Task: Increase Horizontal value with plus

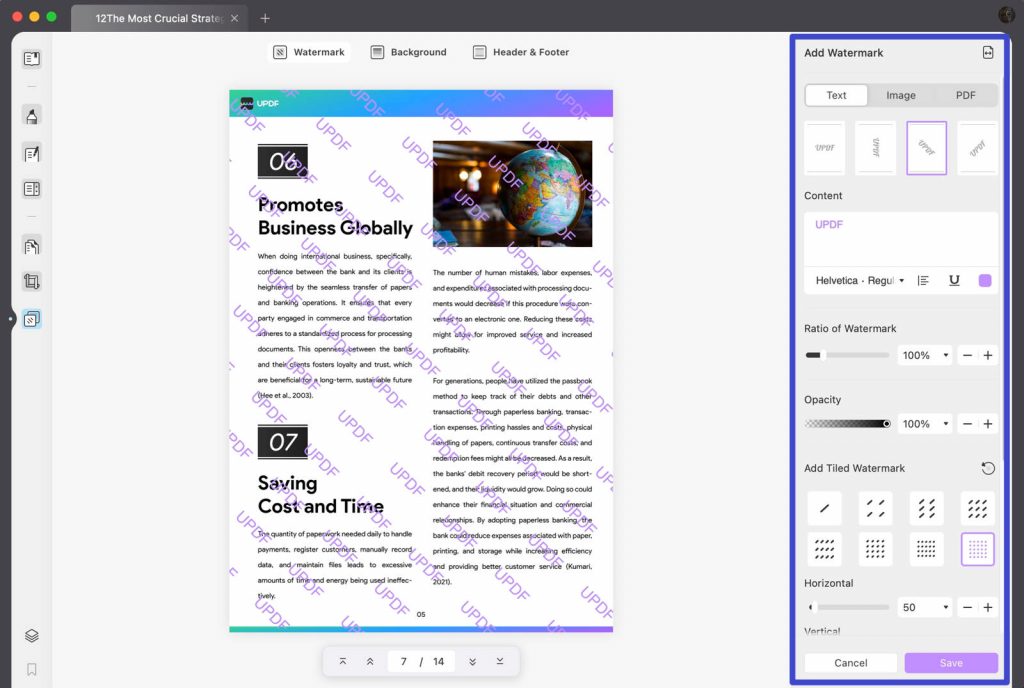Action: (987, 608)
